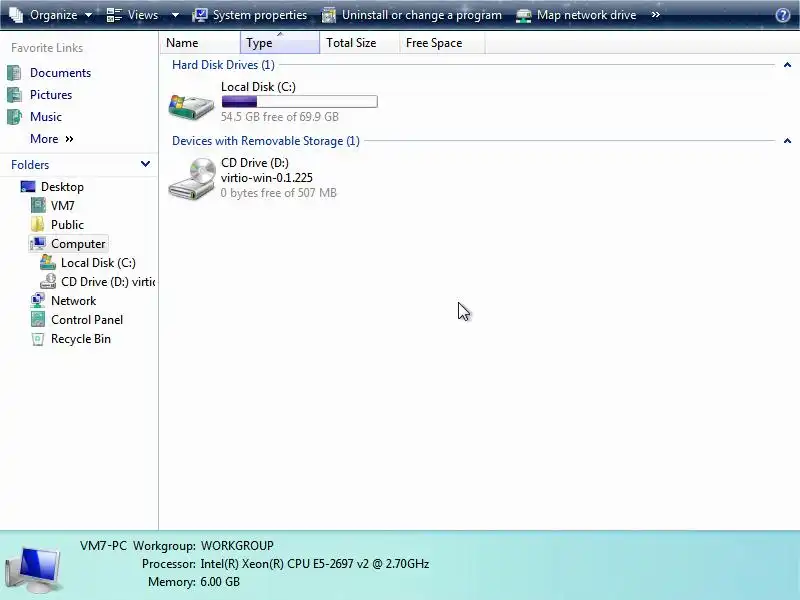Collapse the Folders pane with the chevron

145,164
